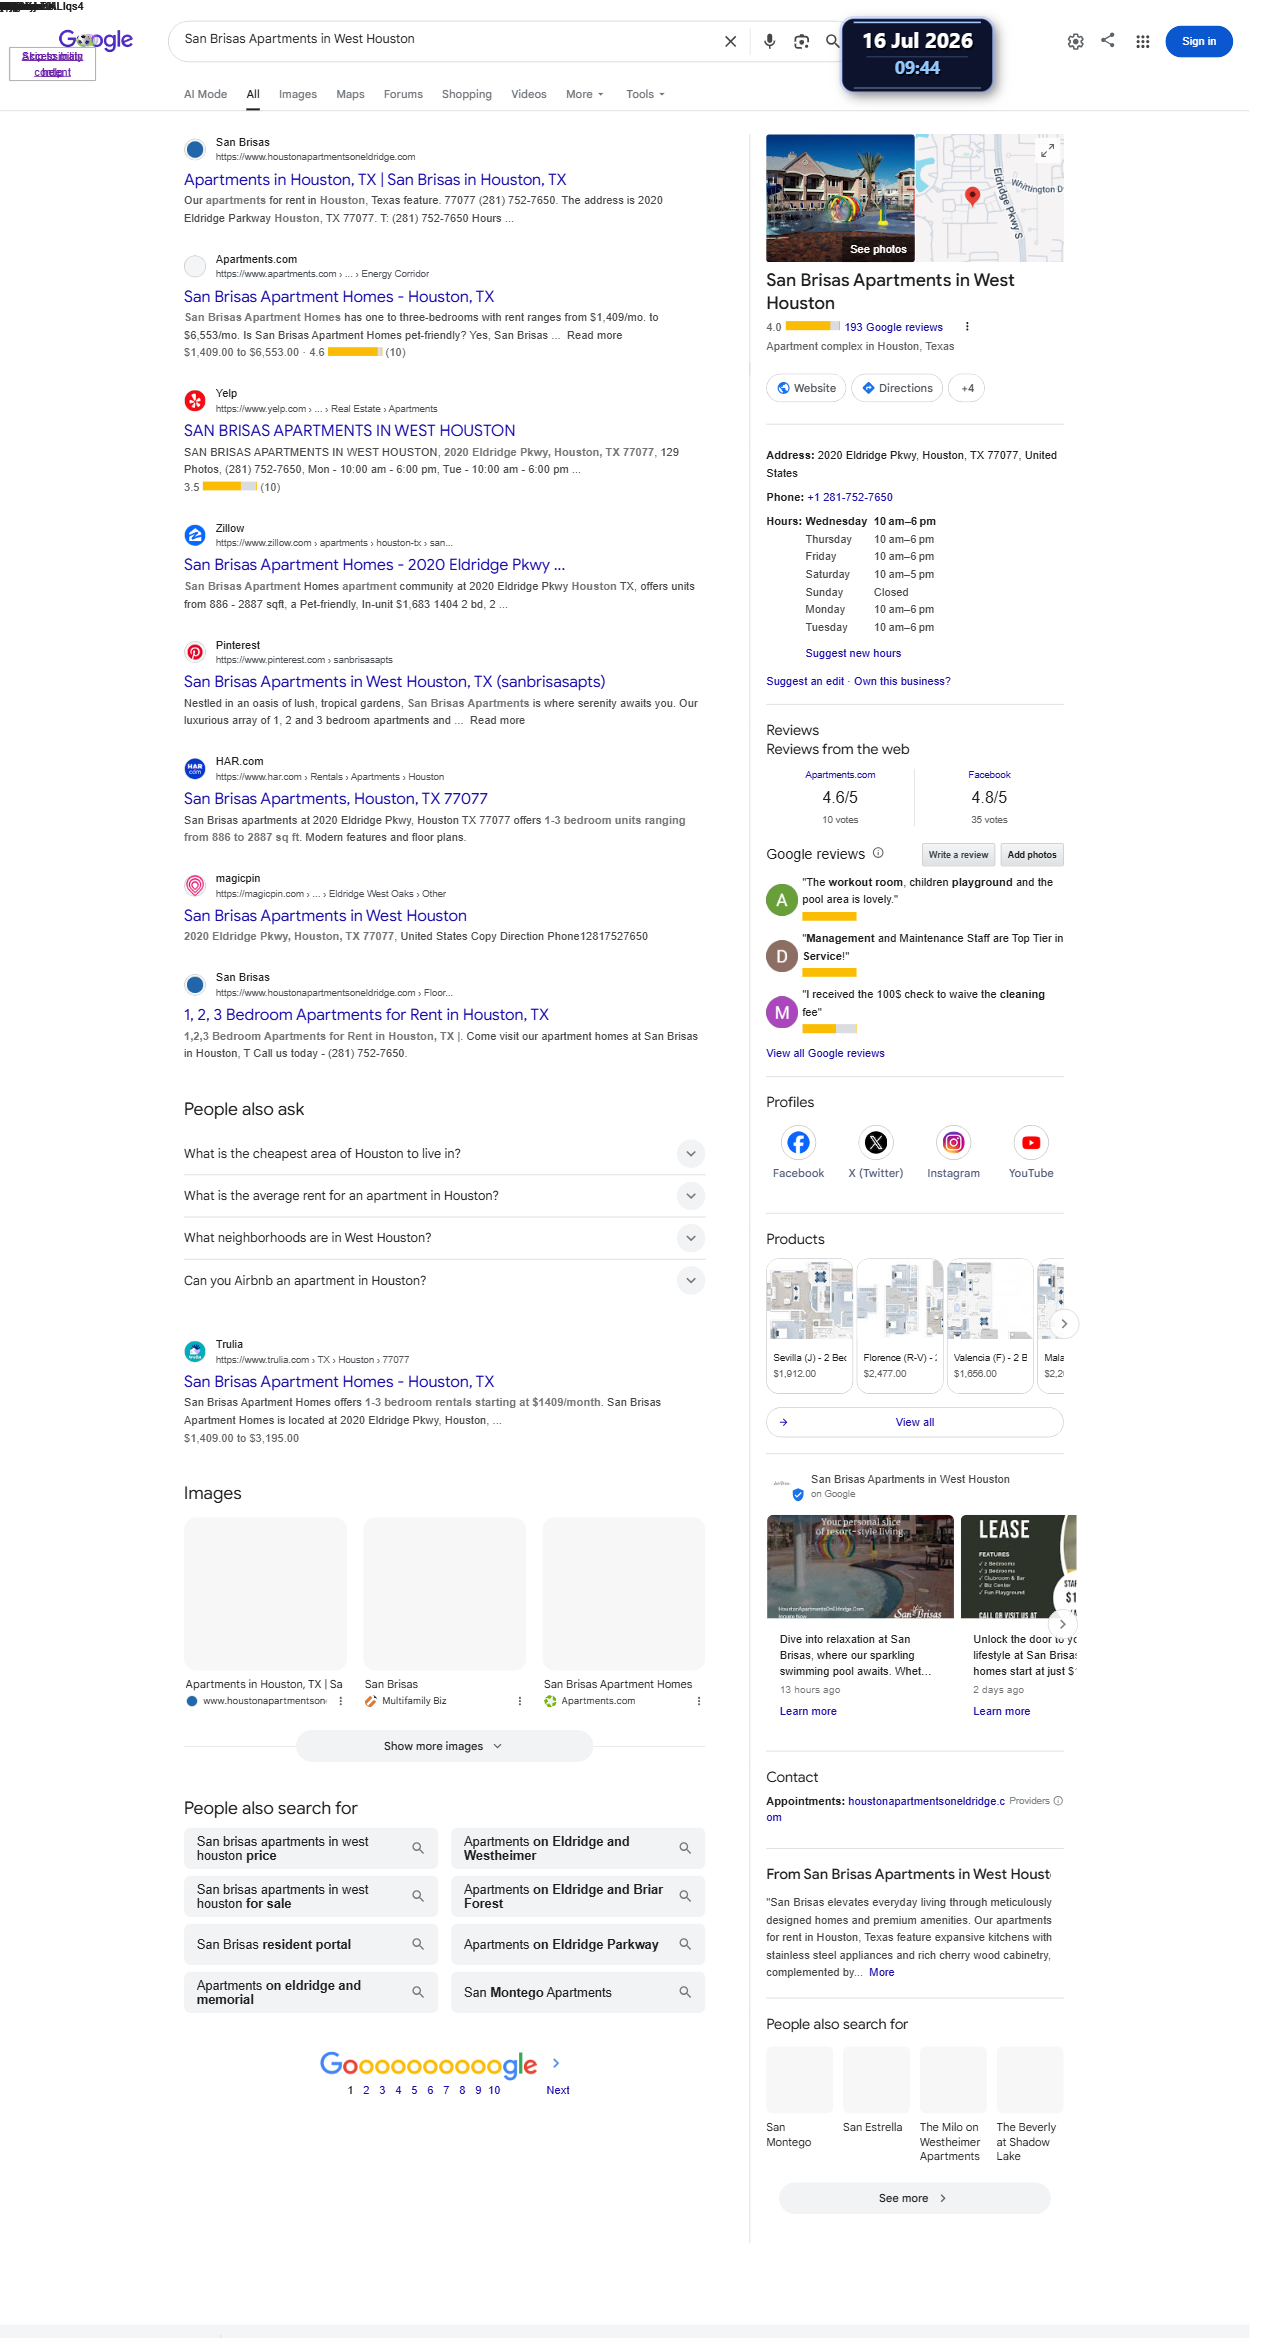This screenshot has width=1264, height=2338.
Task: Start voice search with the microphone icon
Action: click(x=769, y=41)
